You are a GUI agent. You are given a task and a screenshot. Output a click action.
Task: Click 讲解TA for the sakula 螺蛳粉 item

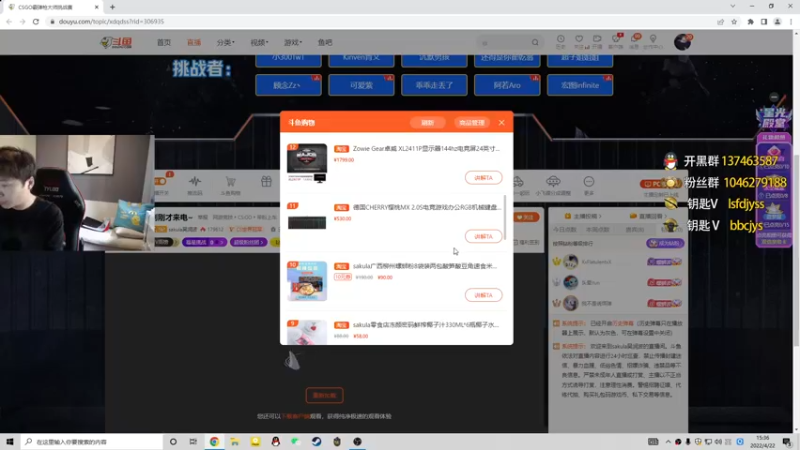pyautogui.click(x=483, y=295)
